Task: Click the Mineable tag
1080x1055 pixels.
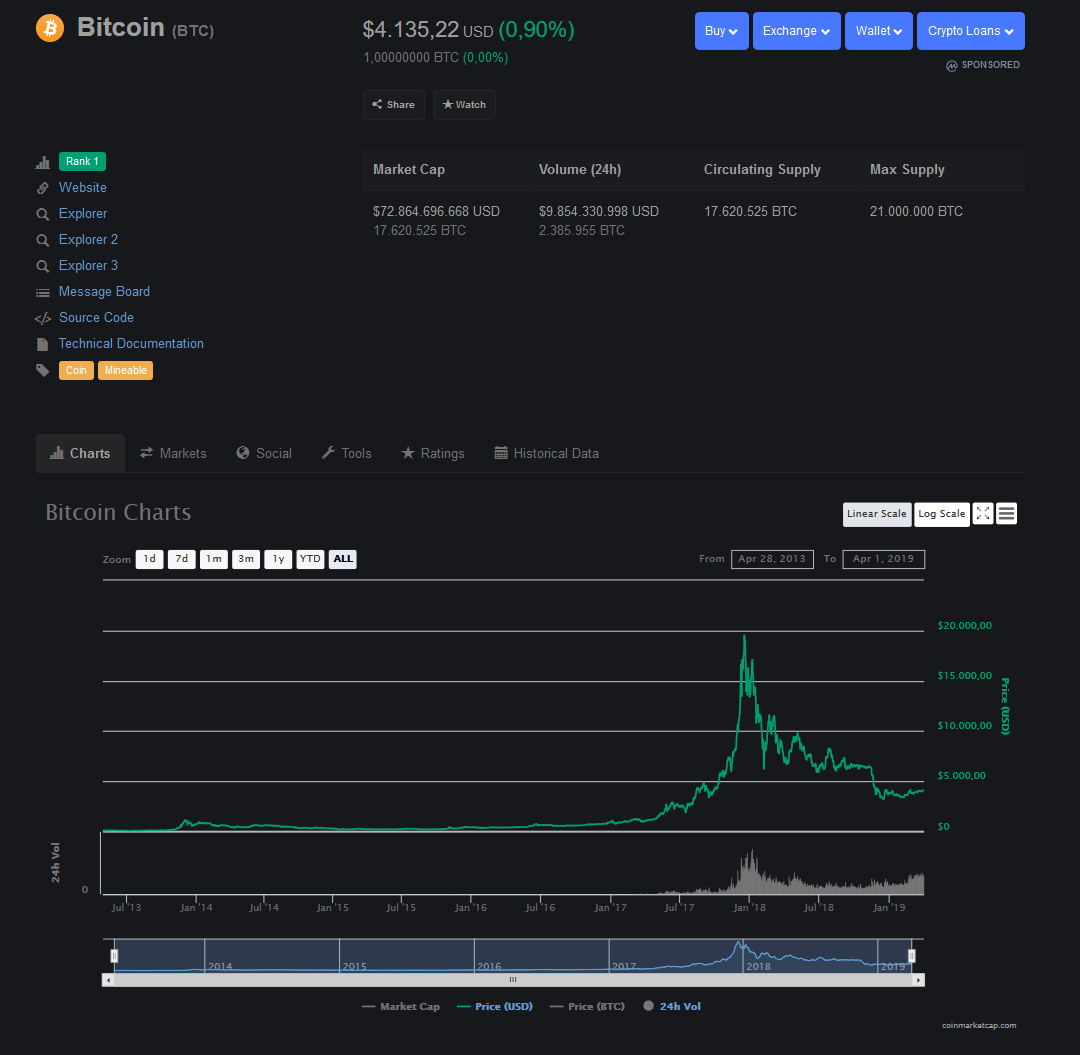Action: tap(125, 370)
